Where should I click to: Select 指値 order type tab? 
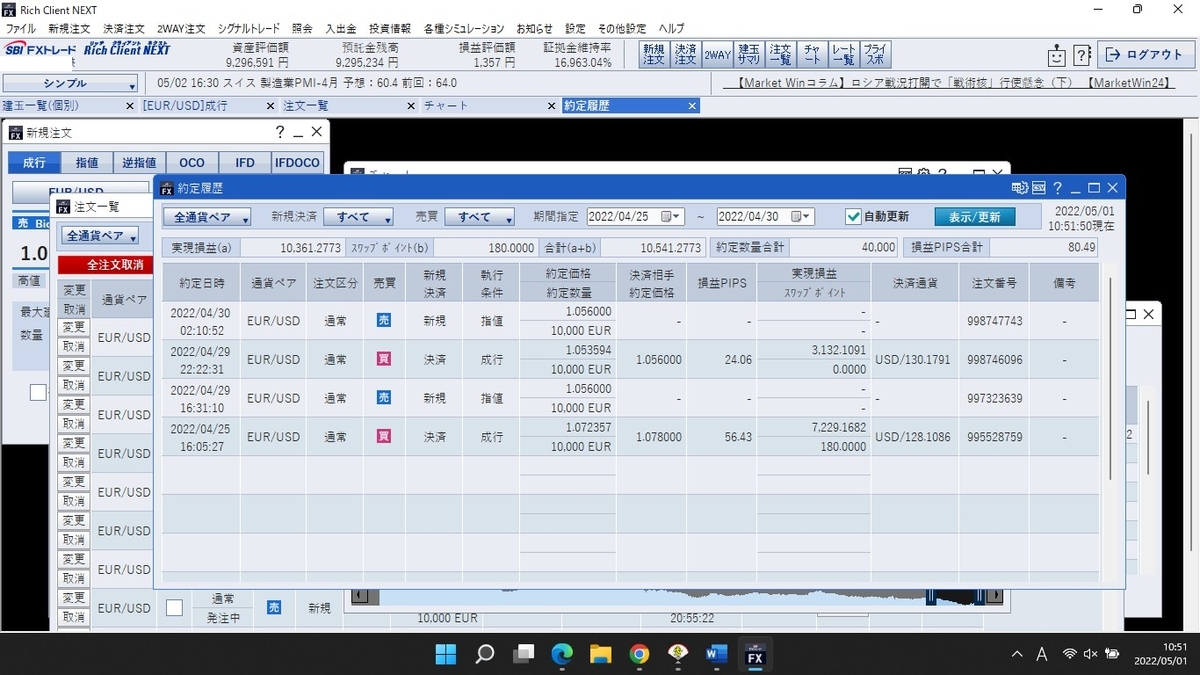pos(87,163)
